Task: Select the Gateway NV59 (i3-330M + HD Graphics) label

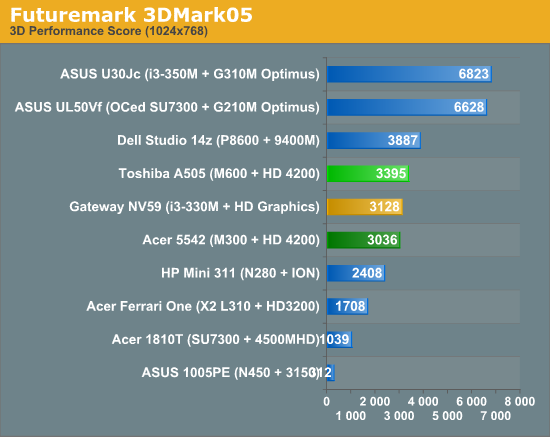Action: (194, 207)
